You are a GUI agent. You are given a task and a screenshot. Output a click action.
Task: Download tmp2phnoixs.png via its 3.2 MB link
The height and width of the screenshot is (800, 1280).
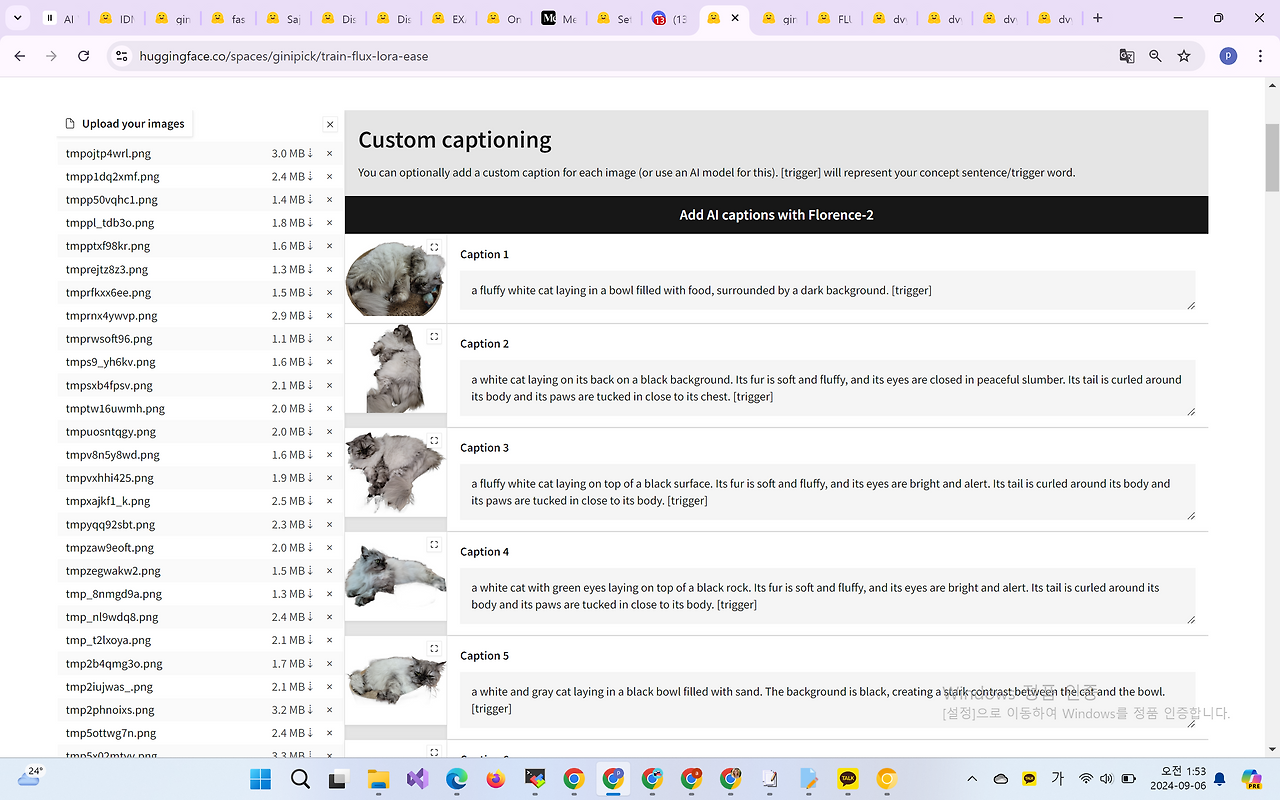click(292, 710)
